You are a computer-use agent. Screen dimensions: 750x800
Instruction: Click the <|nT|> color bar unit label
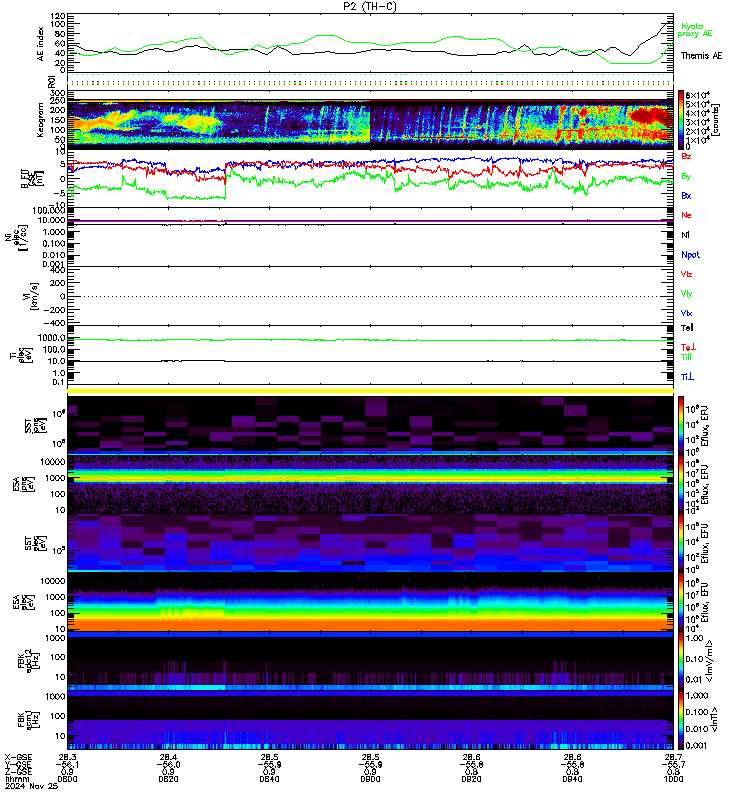714,720
